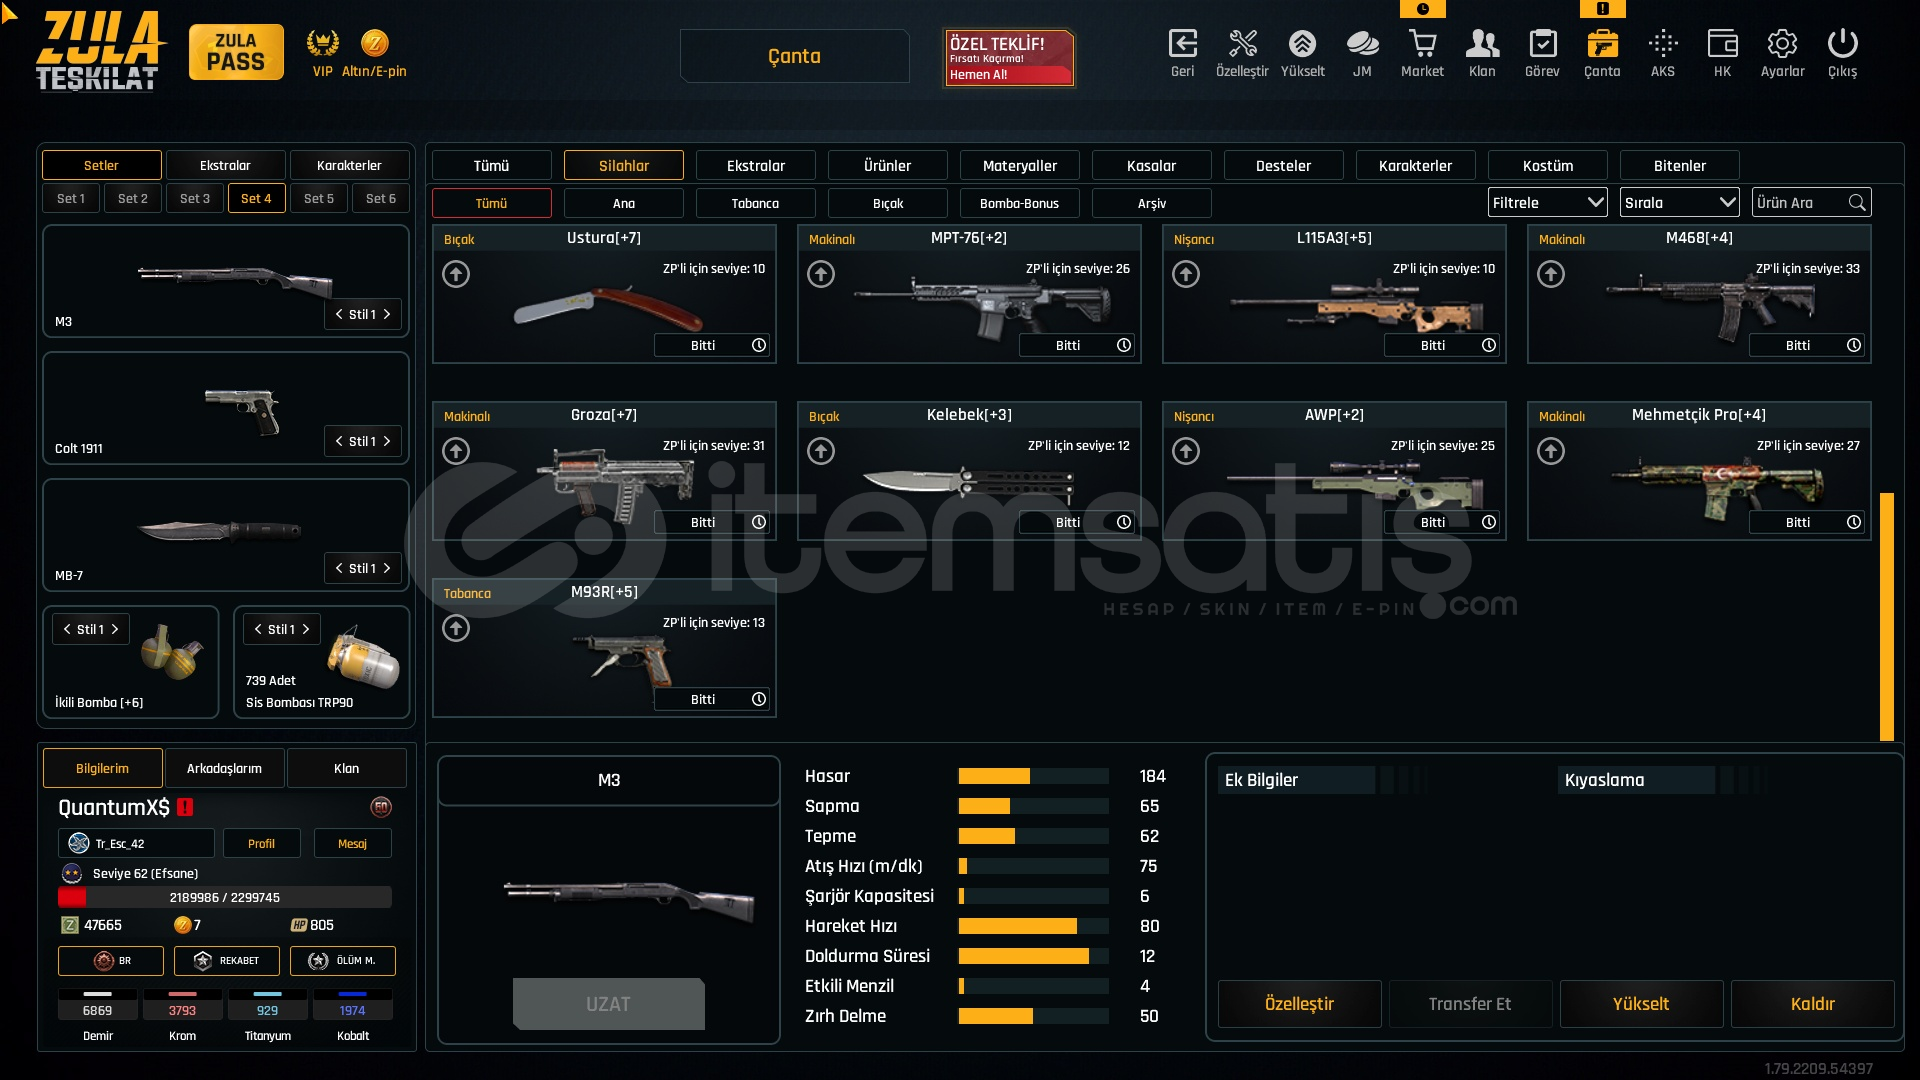Click the Ürün Ara search field
Viewport: 1920px width, 1080px height.
pos(1798,202)
